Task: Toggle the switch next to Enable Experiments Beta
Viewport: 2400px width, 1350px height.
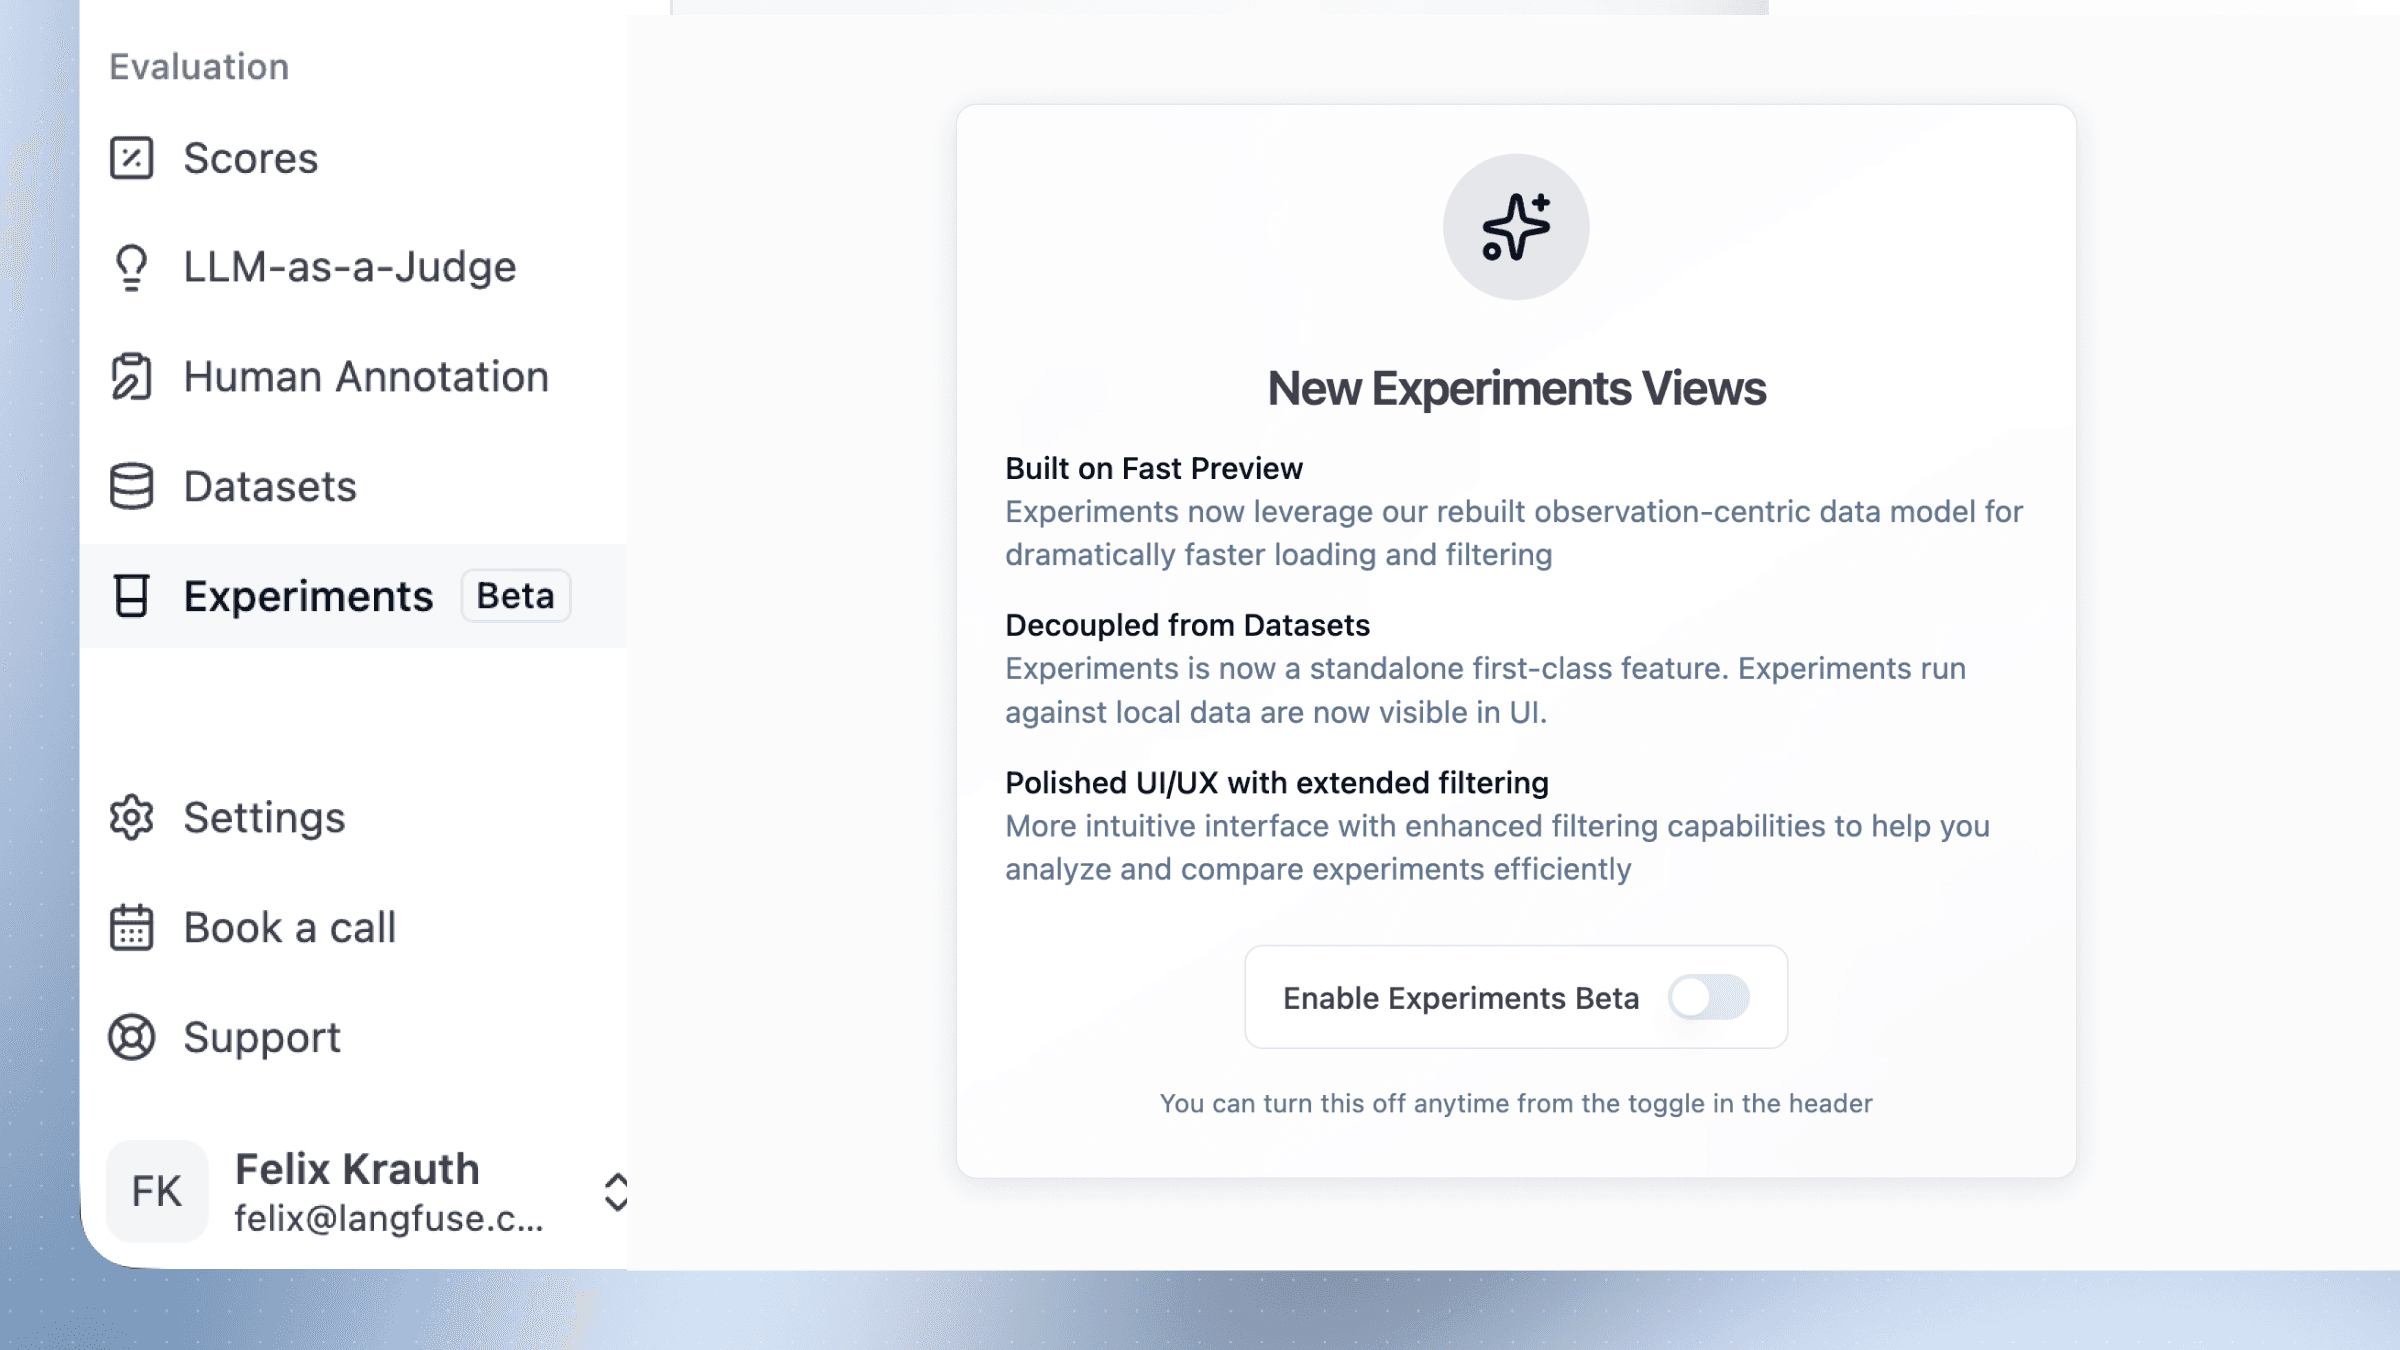Action: (1709, 997)
